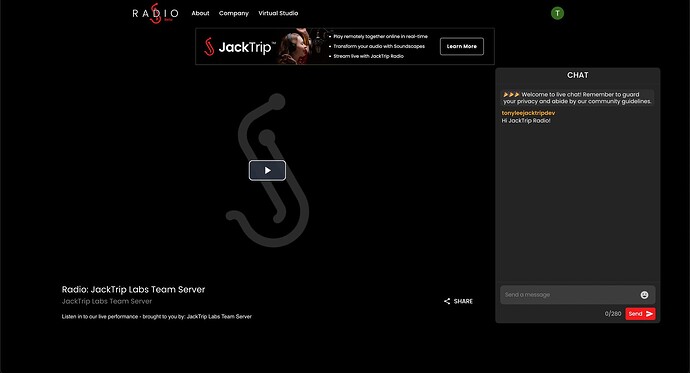Click Play remotely together online banner text

pos(380,37)
